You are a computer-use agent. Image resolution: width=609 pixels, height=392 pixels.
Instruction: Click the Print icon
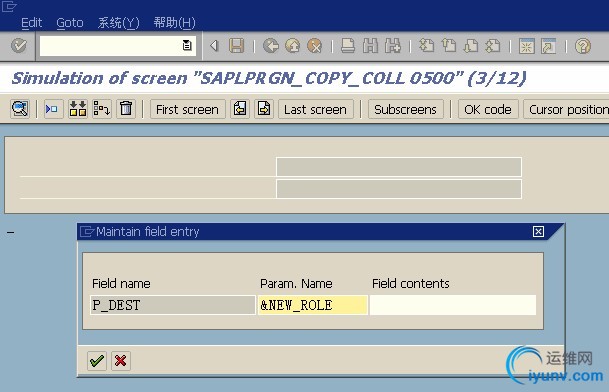point(348,46)
